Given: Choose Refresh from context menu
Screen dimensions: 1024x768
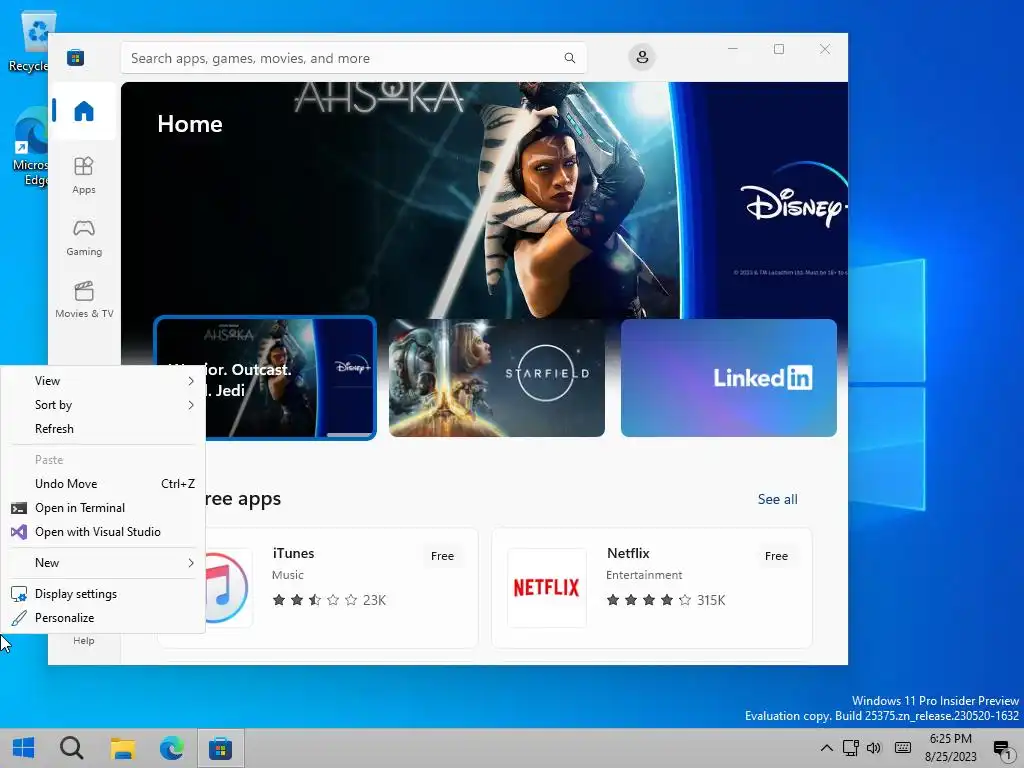Looking at the screenshot, I should click(103, 429).
